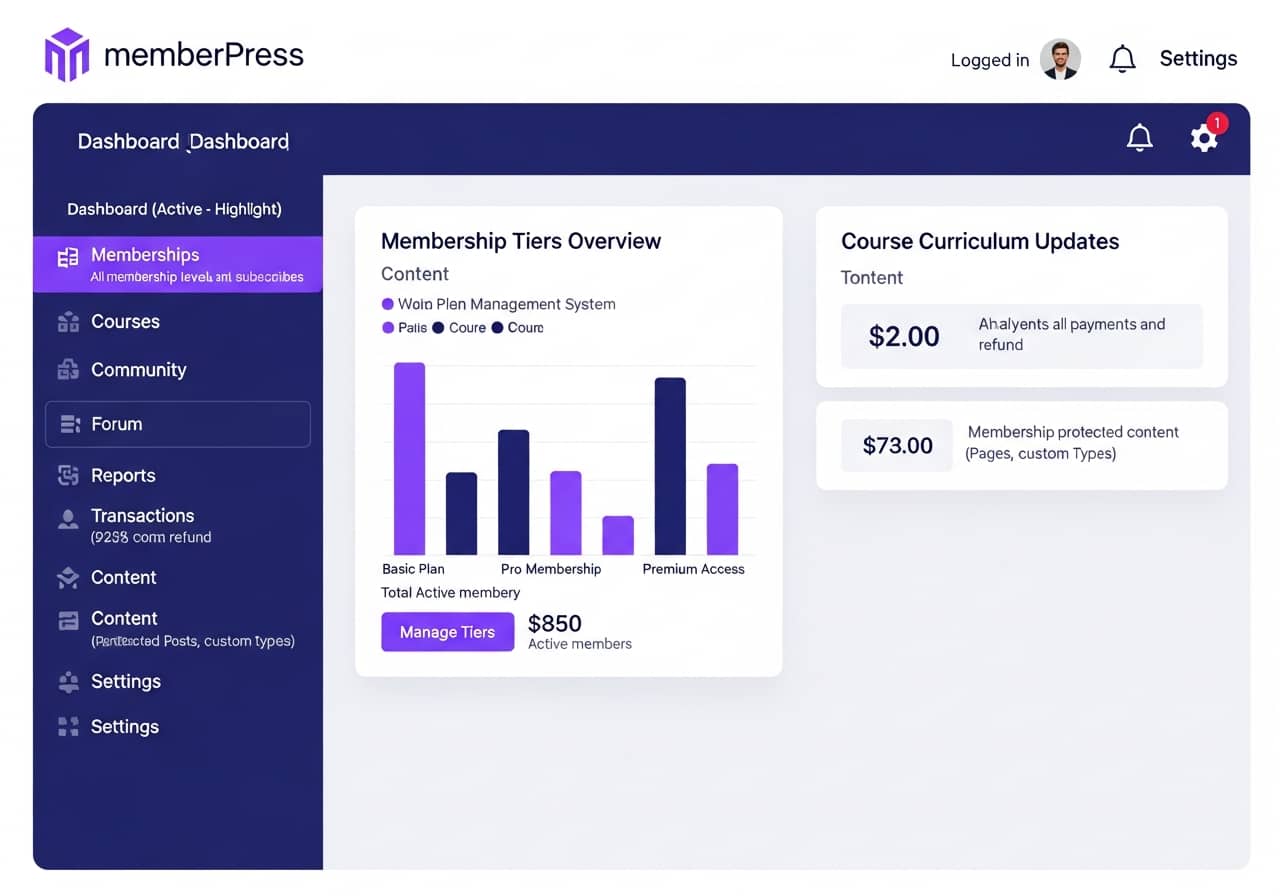
Task: Click the Community icon in the sidebar
Action: [67, 369]
